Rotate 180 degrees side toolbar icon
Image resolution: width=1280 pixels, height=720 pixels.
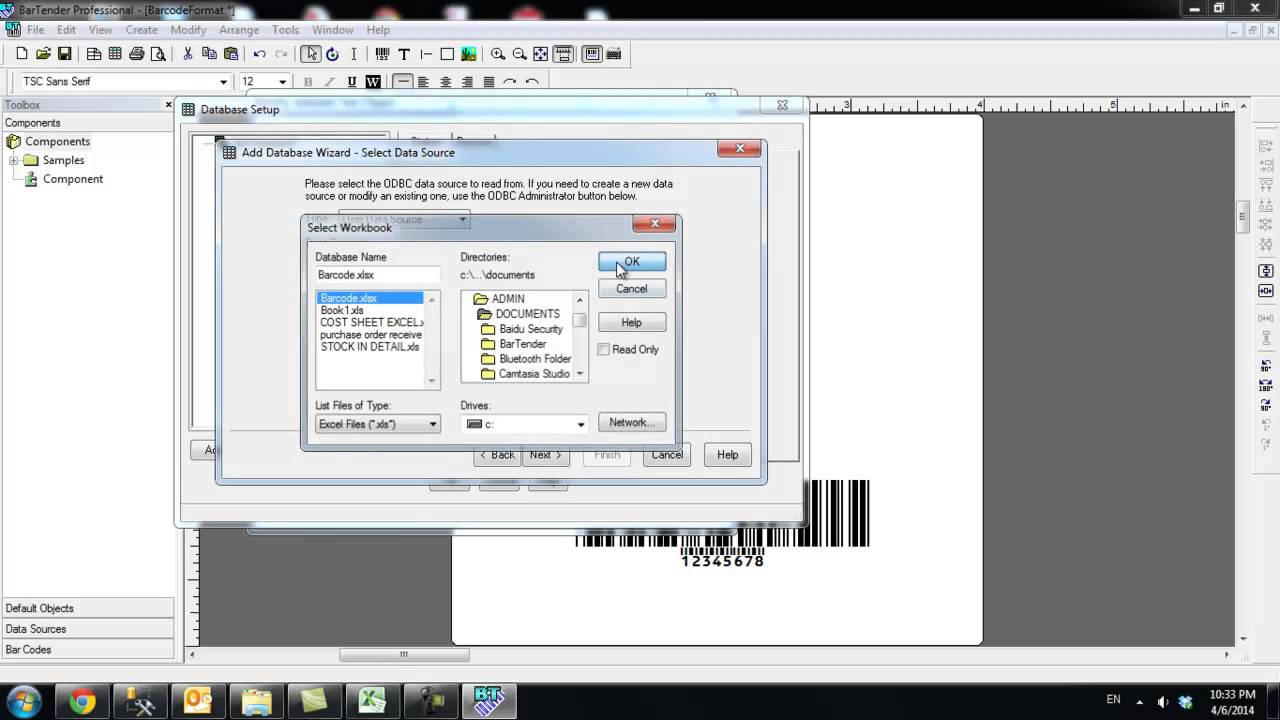point(1266,386)
